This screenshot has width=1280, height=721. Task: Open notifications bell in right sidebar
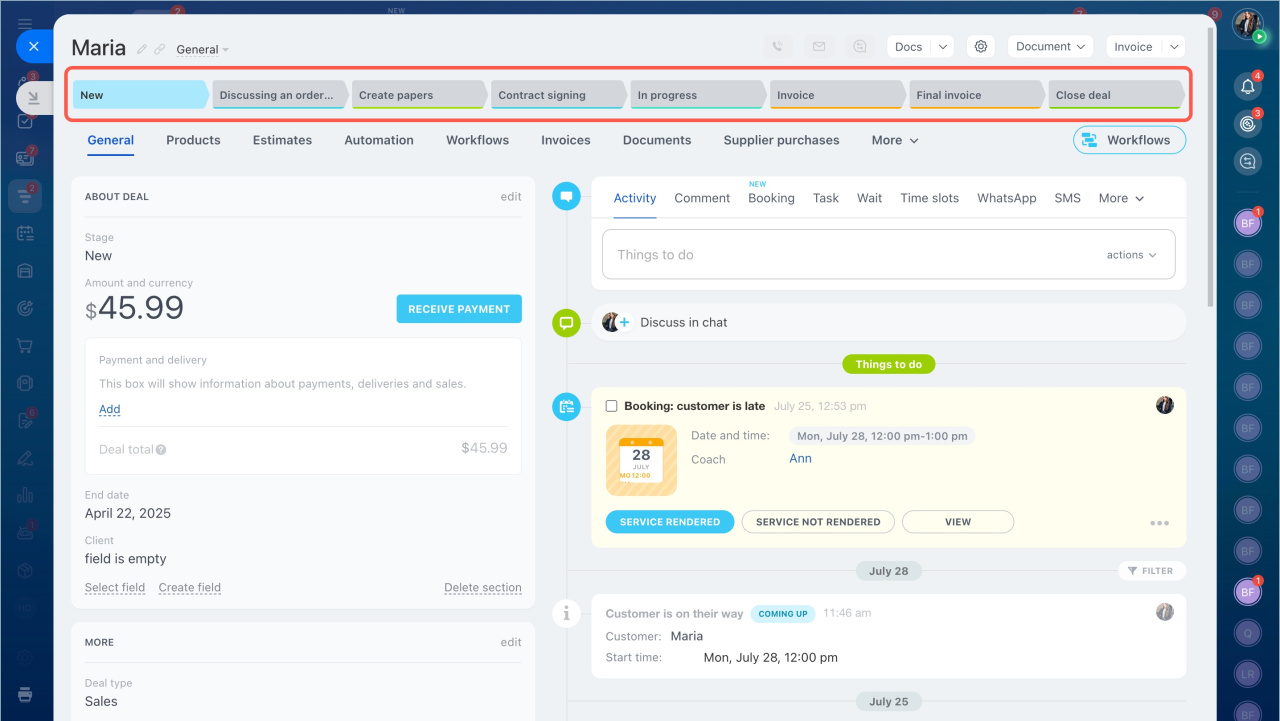1247,86
